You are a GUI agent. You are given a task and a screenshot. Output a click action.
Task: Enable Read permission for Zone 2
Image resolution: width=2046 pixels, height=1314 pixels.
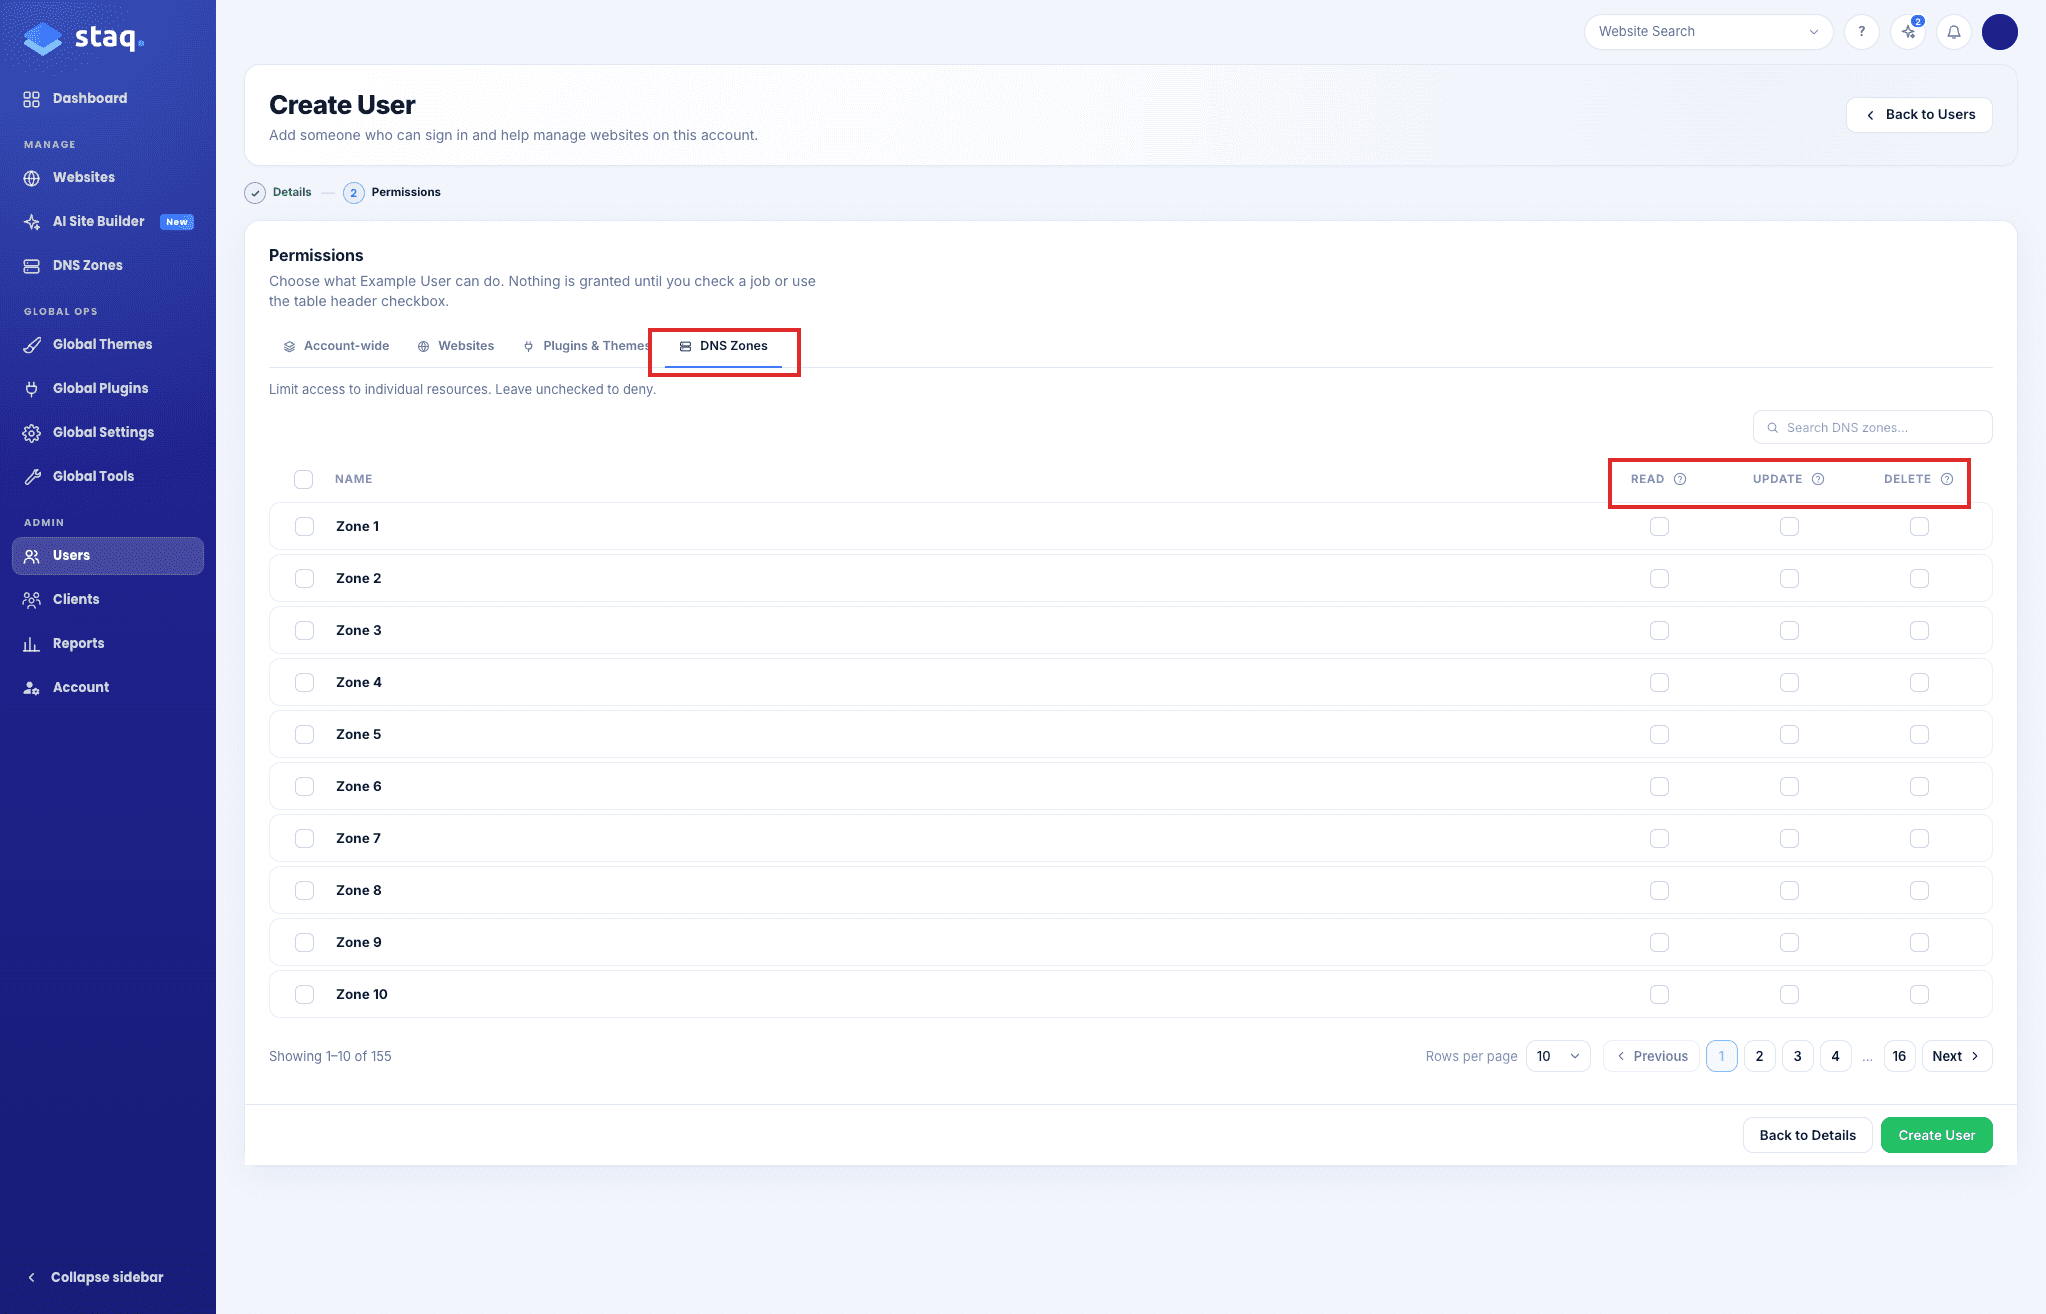[x=1660, y=578]
